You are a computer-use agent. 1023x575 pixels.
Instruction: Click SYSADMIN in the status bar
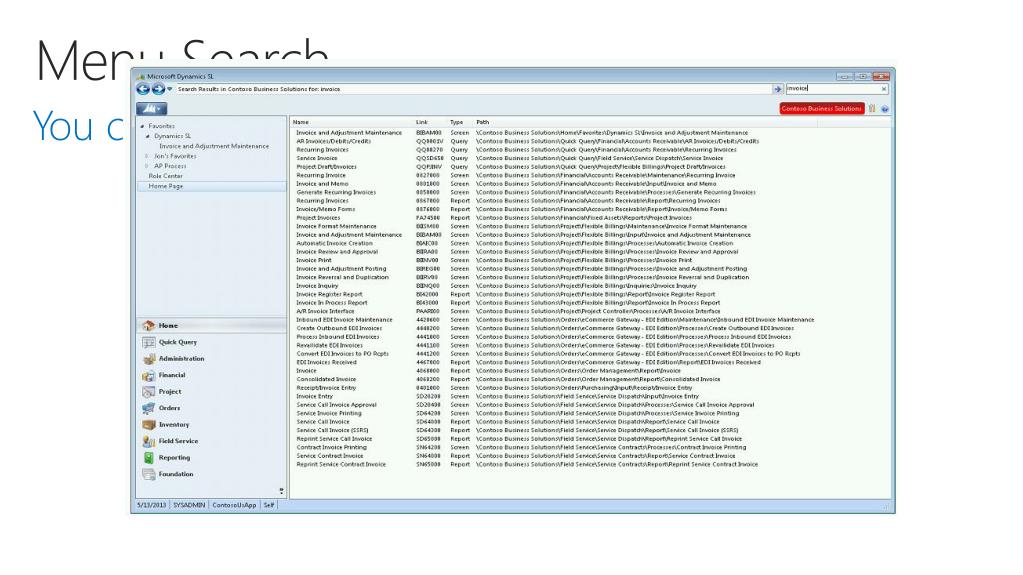(x=189, y=505)
